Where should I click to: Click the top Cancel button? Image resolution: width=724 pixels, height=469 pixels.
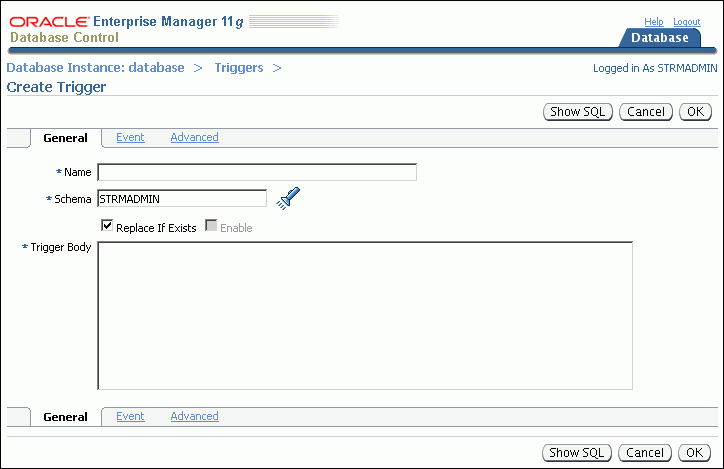point(646,112)
